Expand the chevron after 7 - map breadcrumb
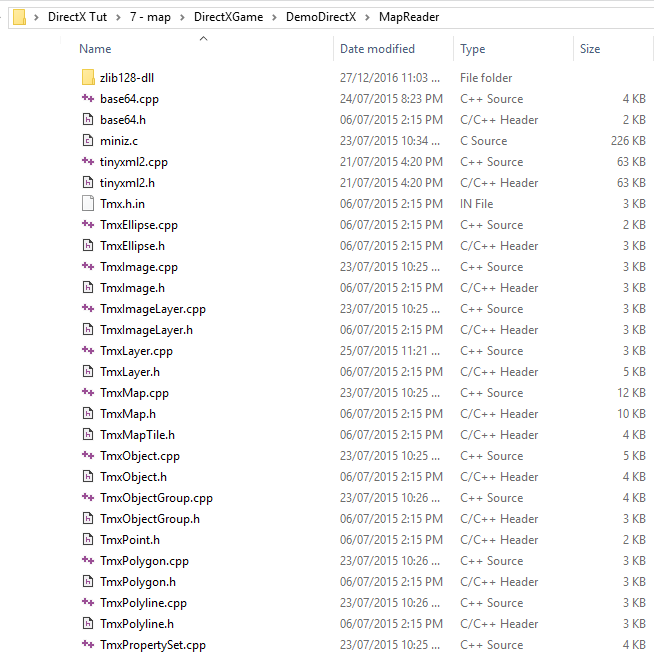Viewport: 654px width, 657px height. click(x=182, y=17)
